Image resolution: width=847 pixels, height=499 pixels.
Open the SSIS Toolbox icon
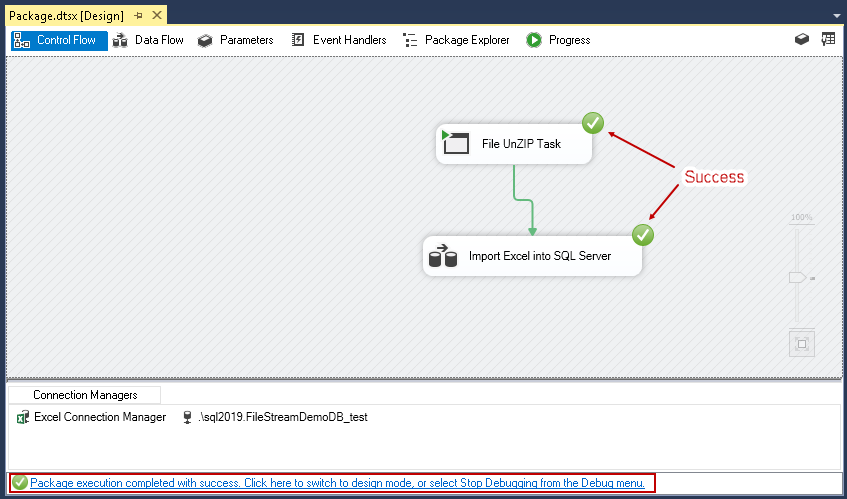(802, 39)
